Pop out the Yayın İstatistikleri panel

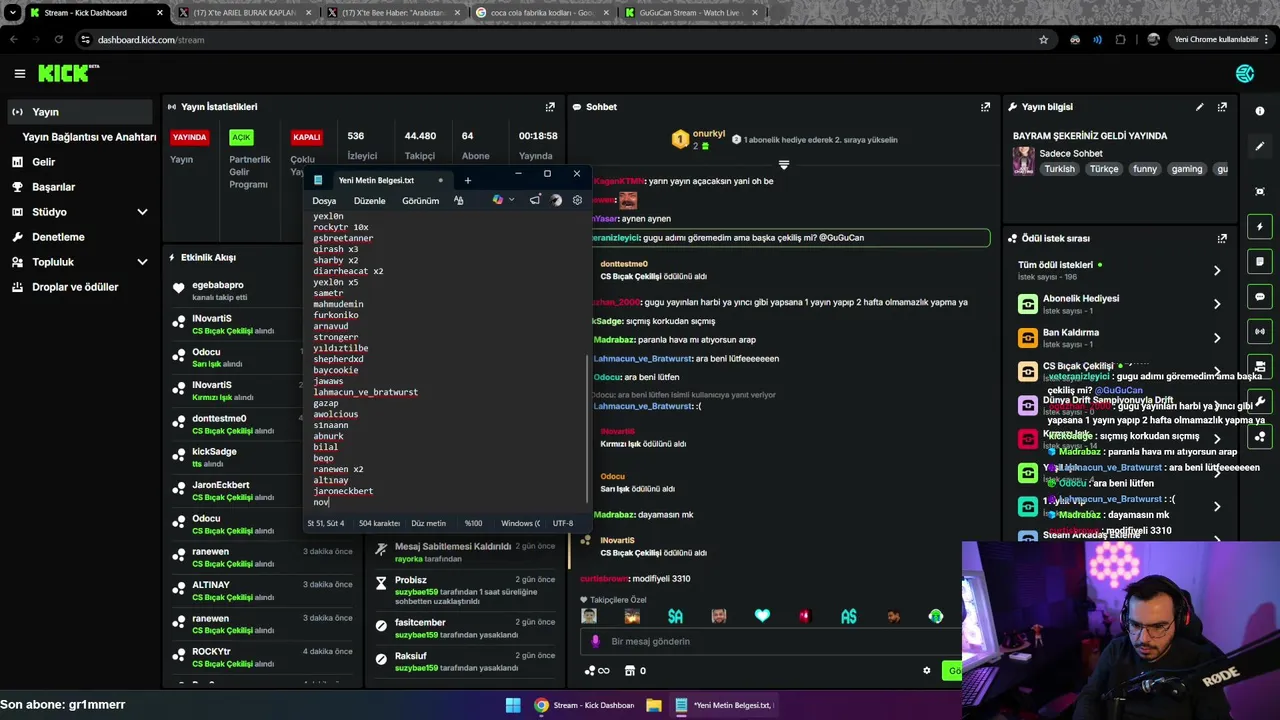[x=550, y=107]
